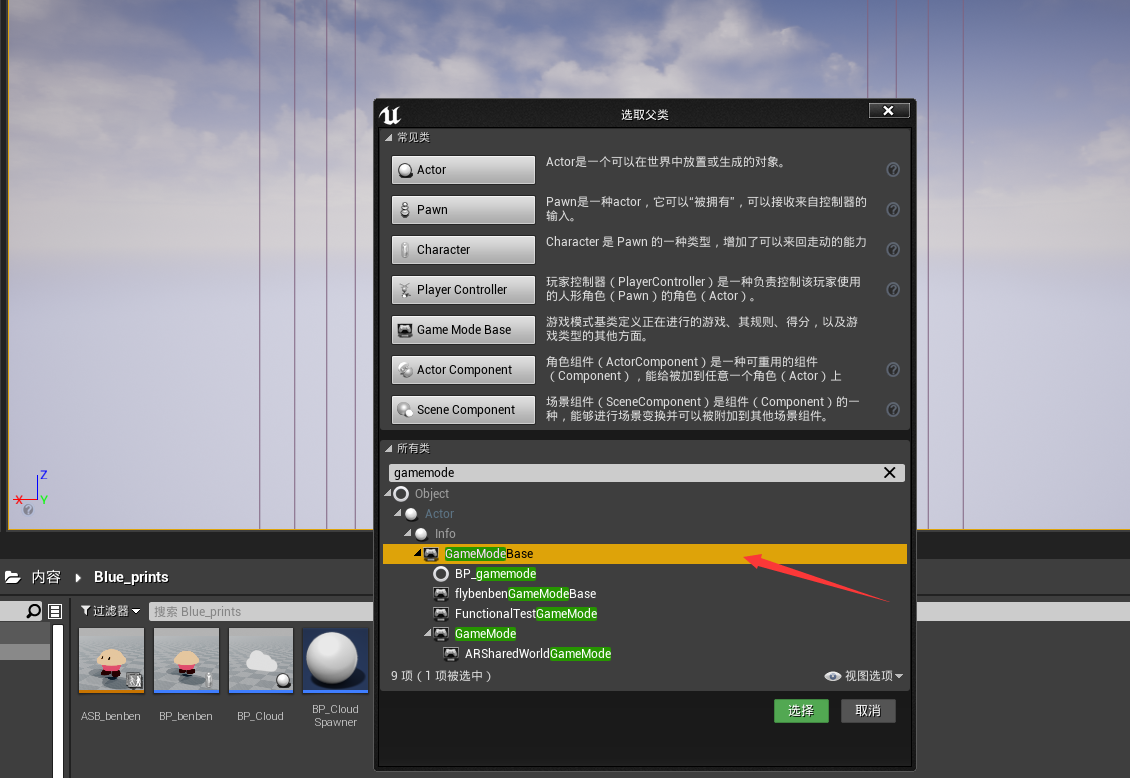Collapse the GameMode tree node
Viewport: 1130px width, 778px height.
point(428,633)
